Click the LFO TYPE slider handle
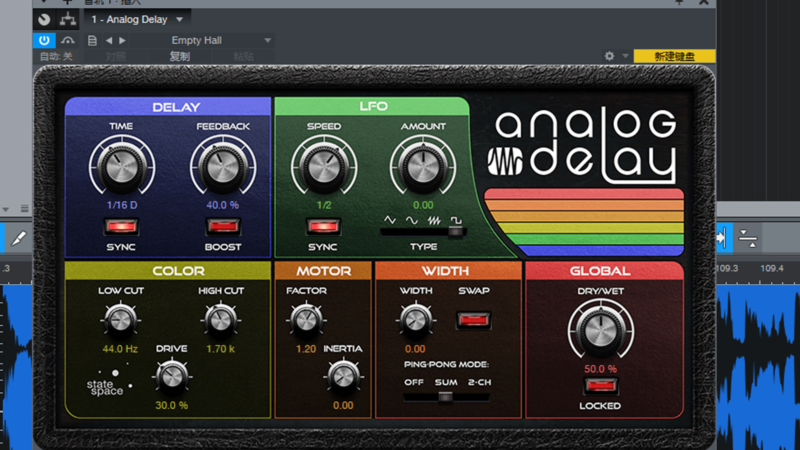 (456, 232)
